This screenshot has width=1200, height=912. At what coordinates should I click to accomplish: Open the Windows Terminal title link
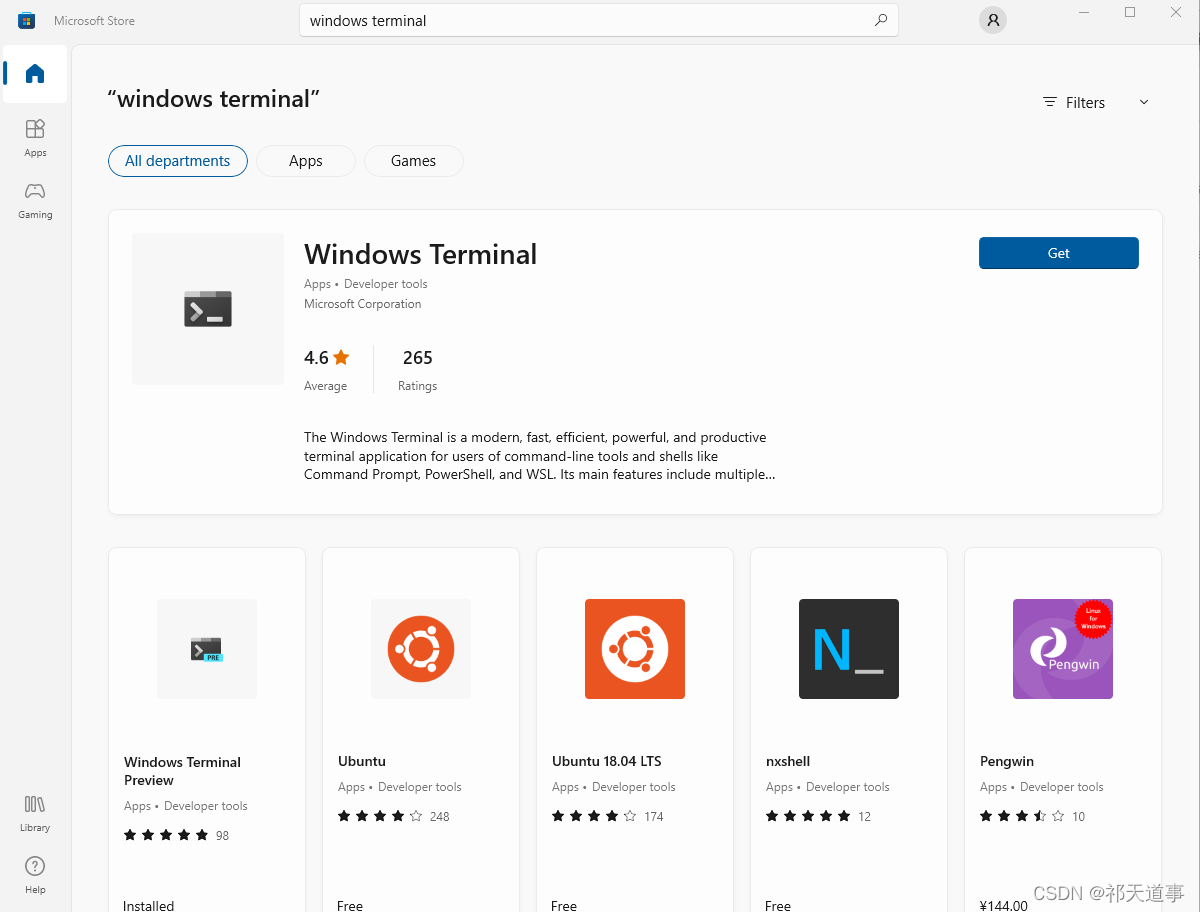(x=420, y=254)
